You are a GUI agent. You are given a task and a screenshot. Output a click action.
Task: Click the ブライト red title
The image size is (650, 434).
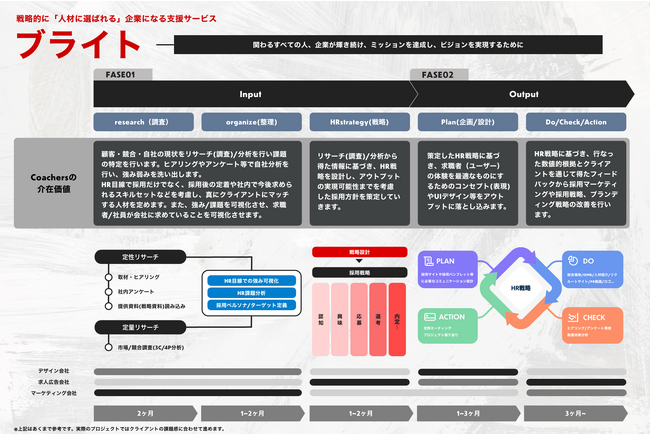(78, 44)
